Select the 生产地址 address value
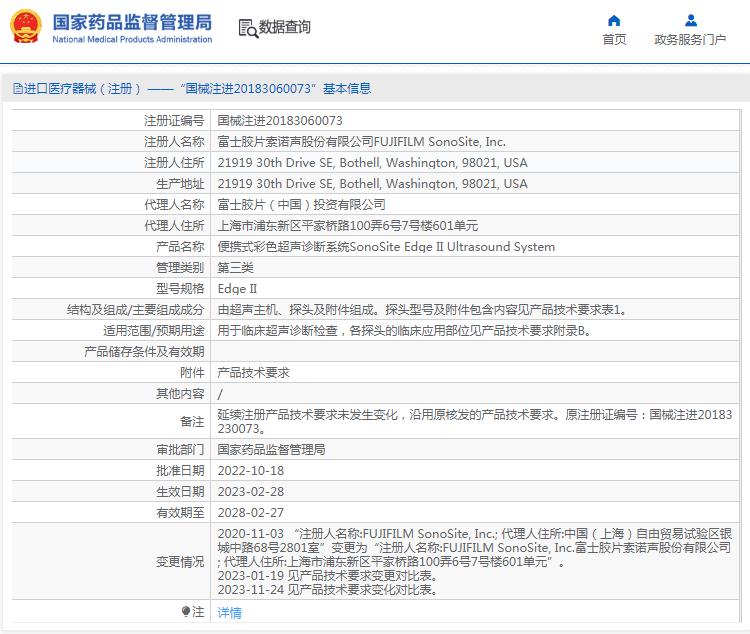The width and height of the screenshot is (750, 634). tap(373, 184)
